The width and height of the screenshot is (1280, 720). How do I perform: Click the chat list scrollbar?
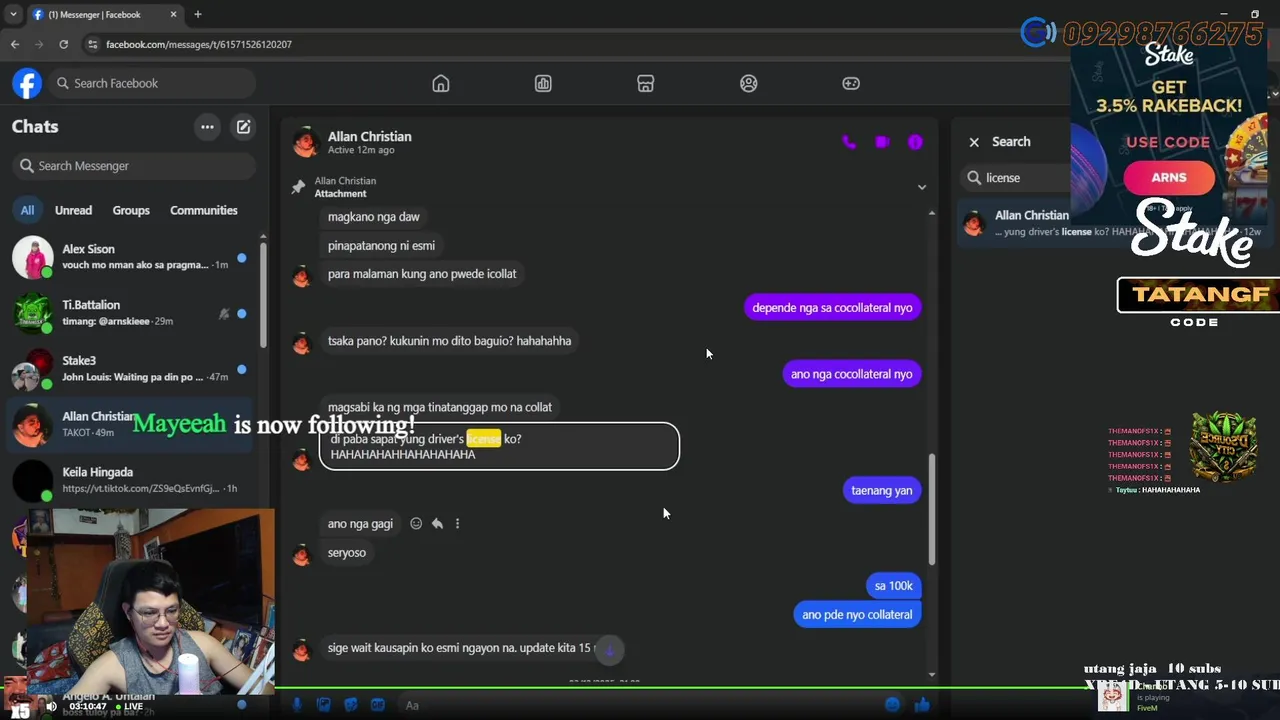(x=263, y=295)
